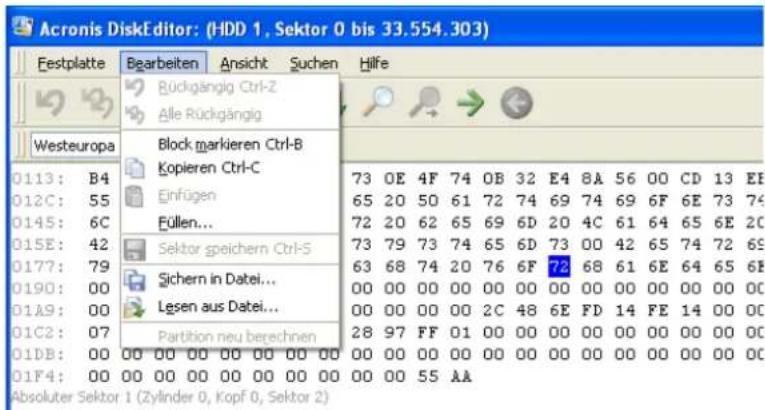Image resolution: width=765 pixels, height=410 pixels.
Task: Click hex byte 55 in signature row 01F4
Action: coord(427,376)
